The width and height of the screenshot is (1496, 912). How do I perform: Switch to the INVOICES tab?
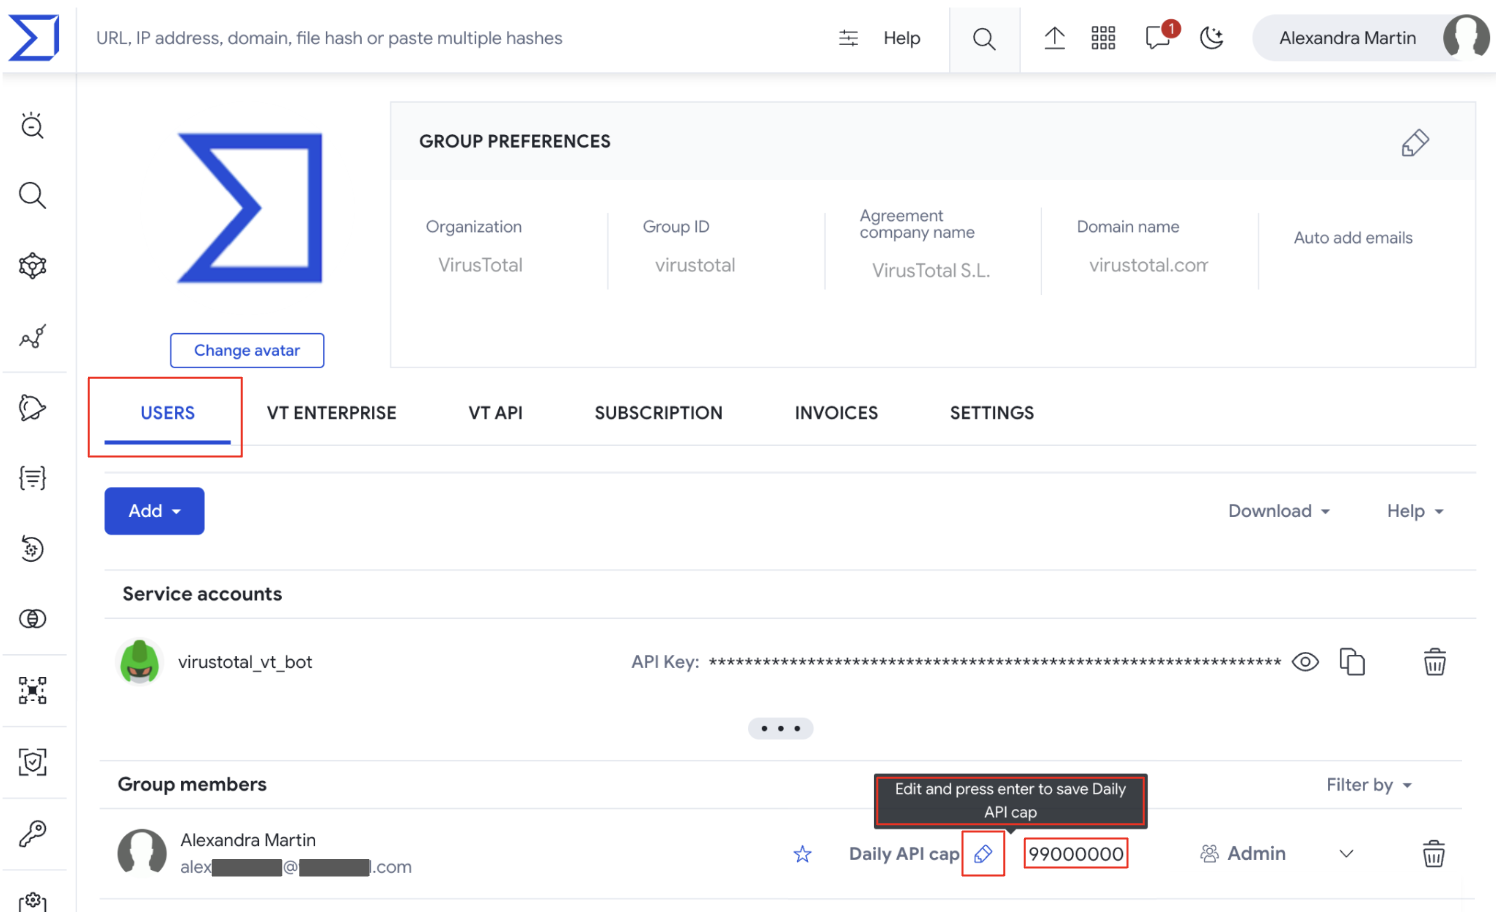(x=836, y=413)
